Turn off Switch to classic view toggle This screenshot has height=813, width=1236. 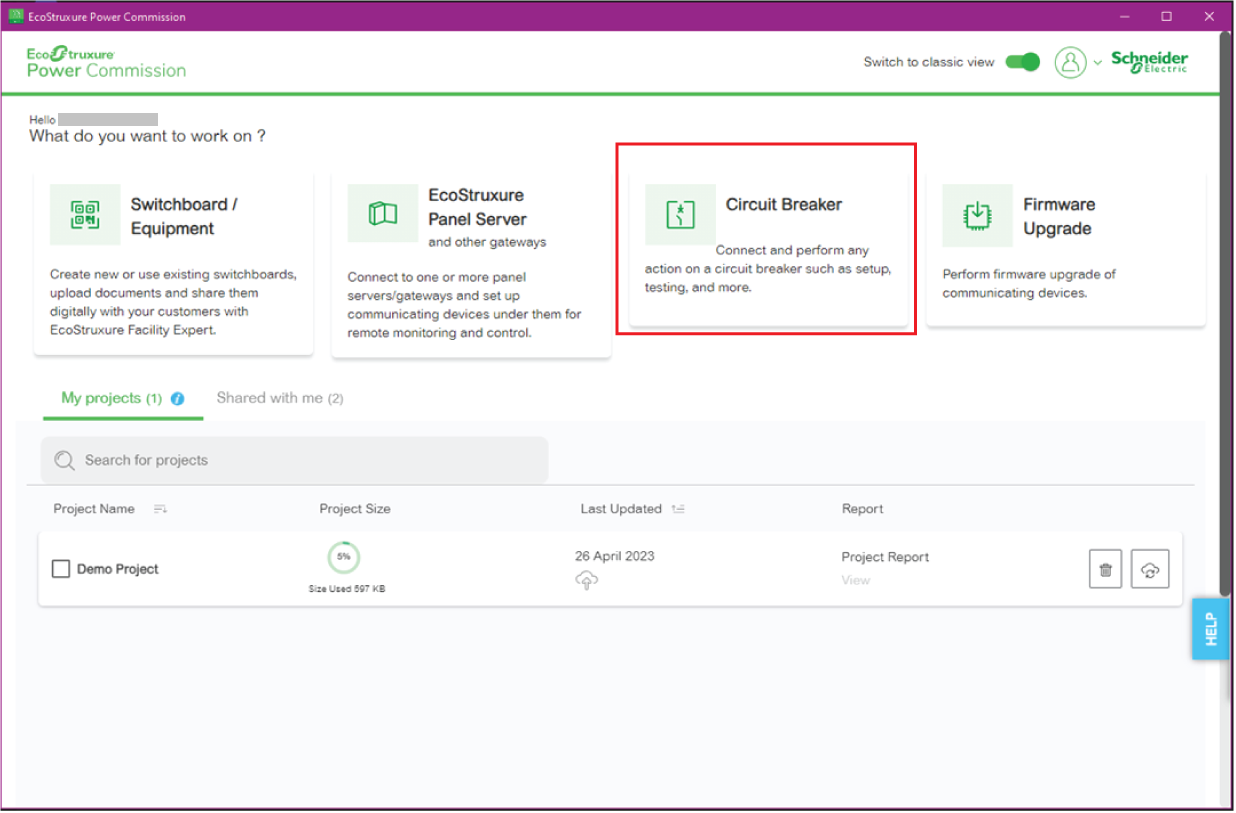tap(1022, 62)
